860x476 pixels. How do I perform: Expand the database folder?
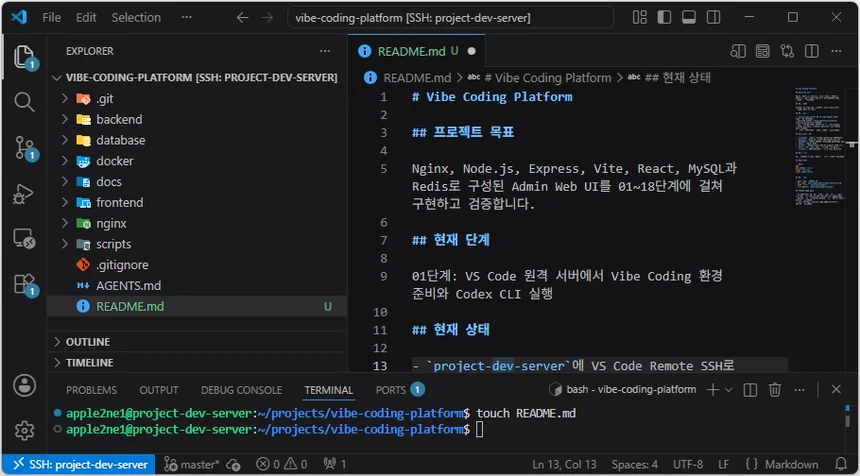point(197,140)
